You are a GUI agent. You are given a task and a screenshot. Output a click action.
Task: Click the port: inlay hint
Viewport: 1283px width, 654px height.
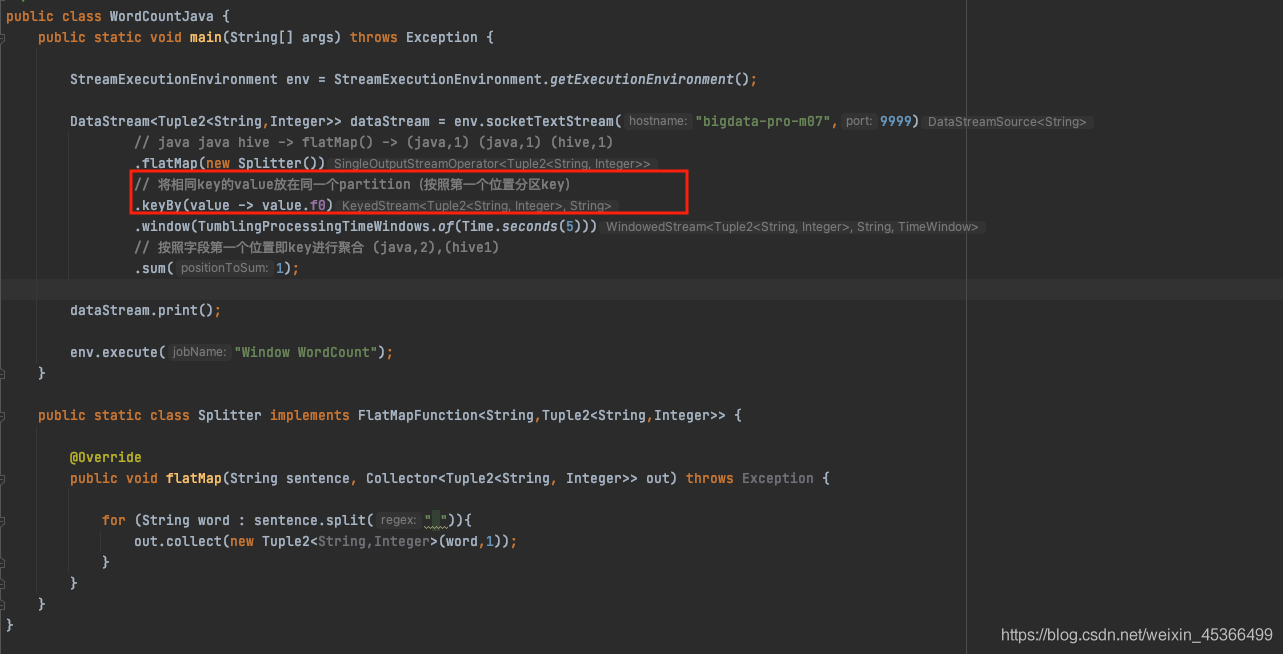click(858, 121)
